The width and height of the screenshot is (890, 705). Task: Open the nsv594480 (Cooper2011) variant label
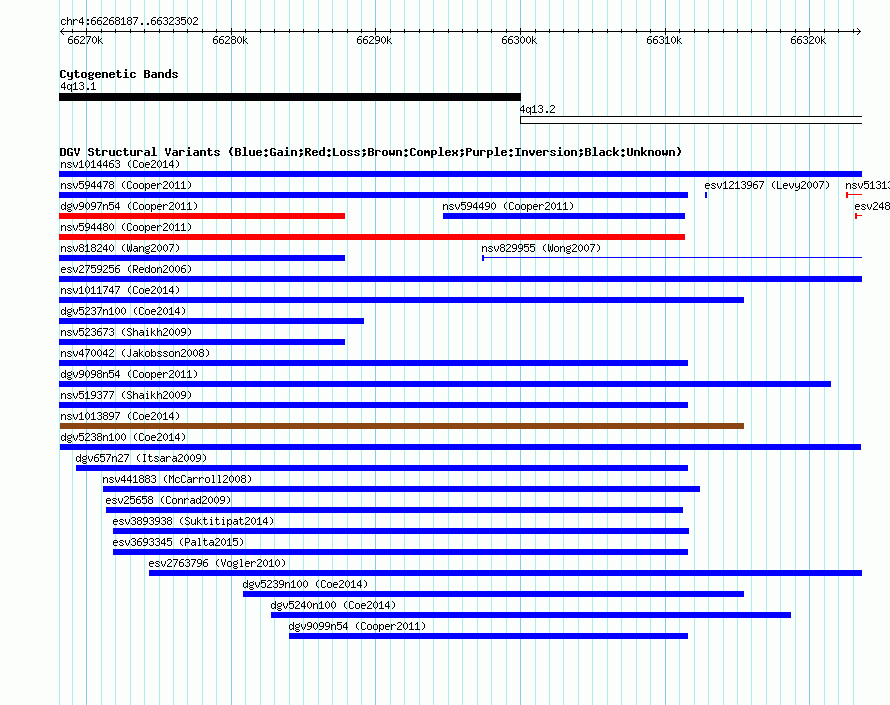pyautogui.click(x=126, y=227)
